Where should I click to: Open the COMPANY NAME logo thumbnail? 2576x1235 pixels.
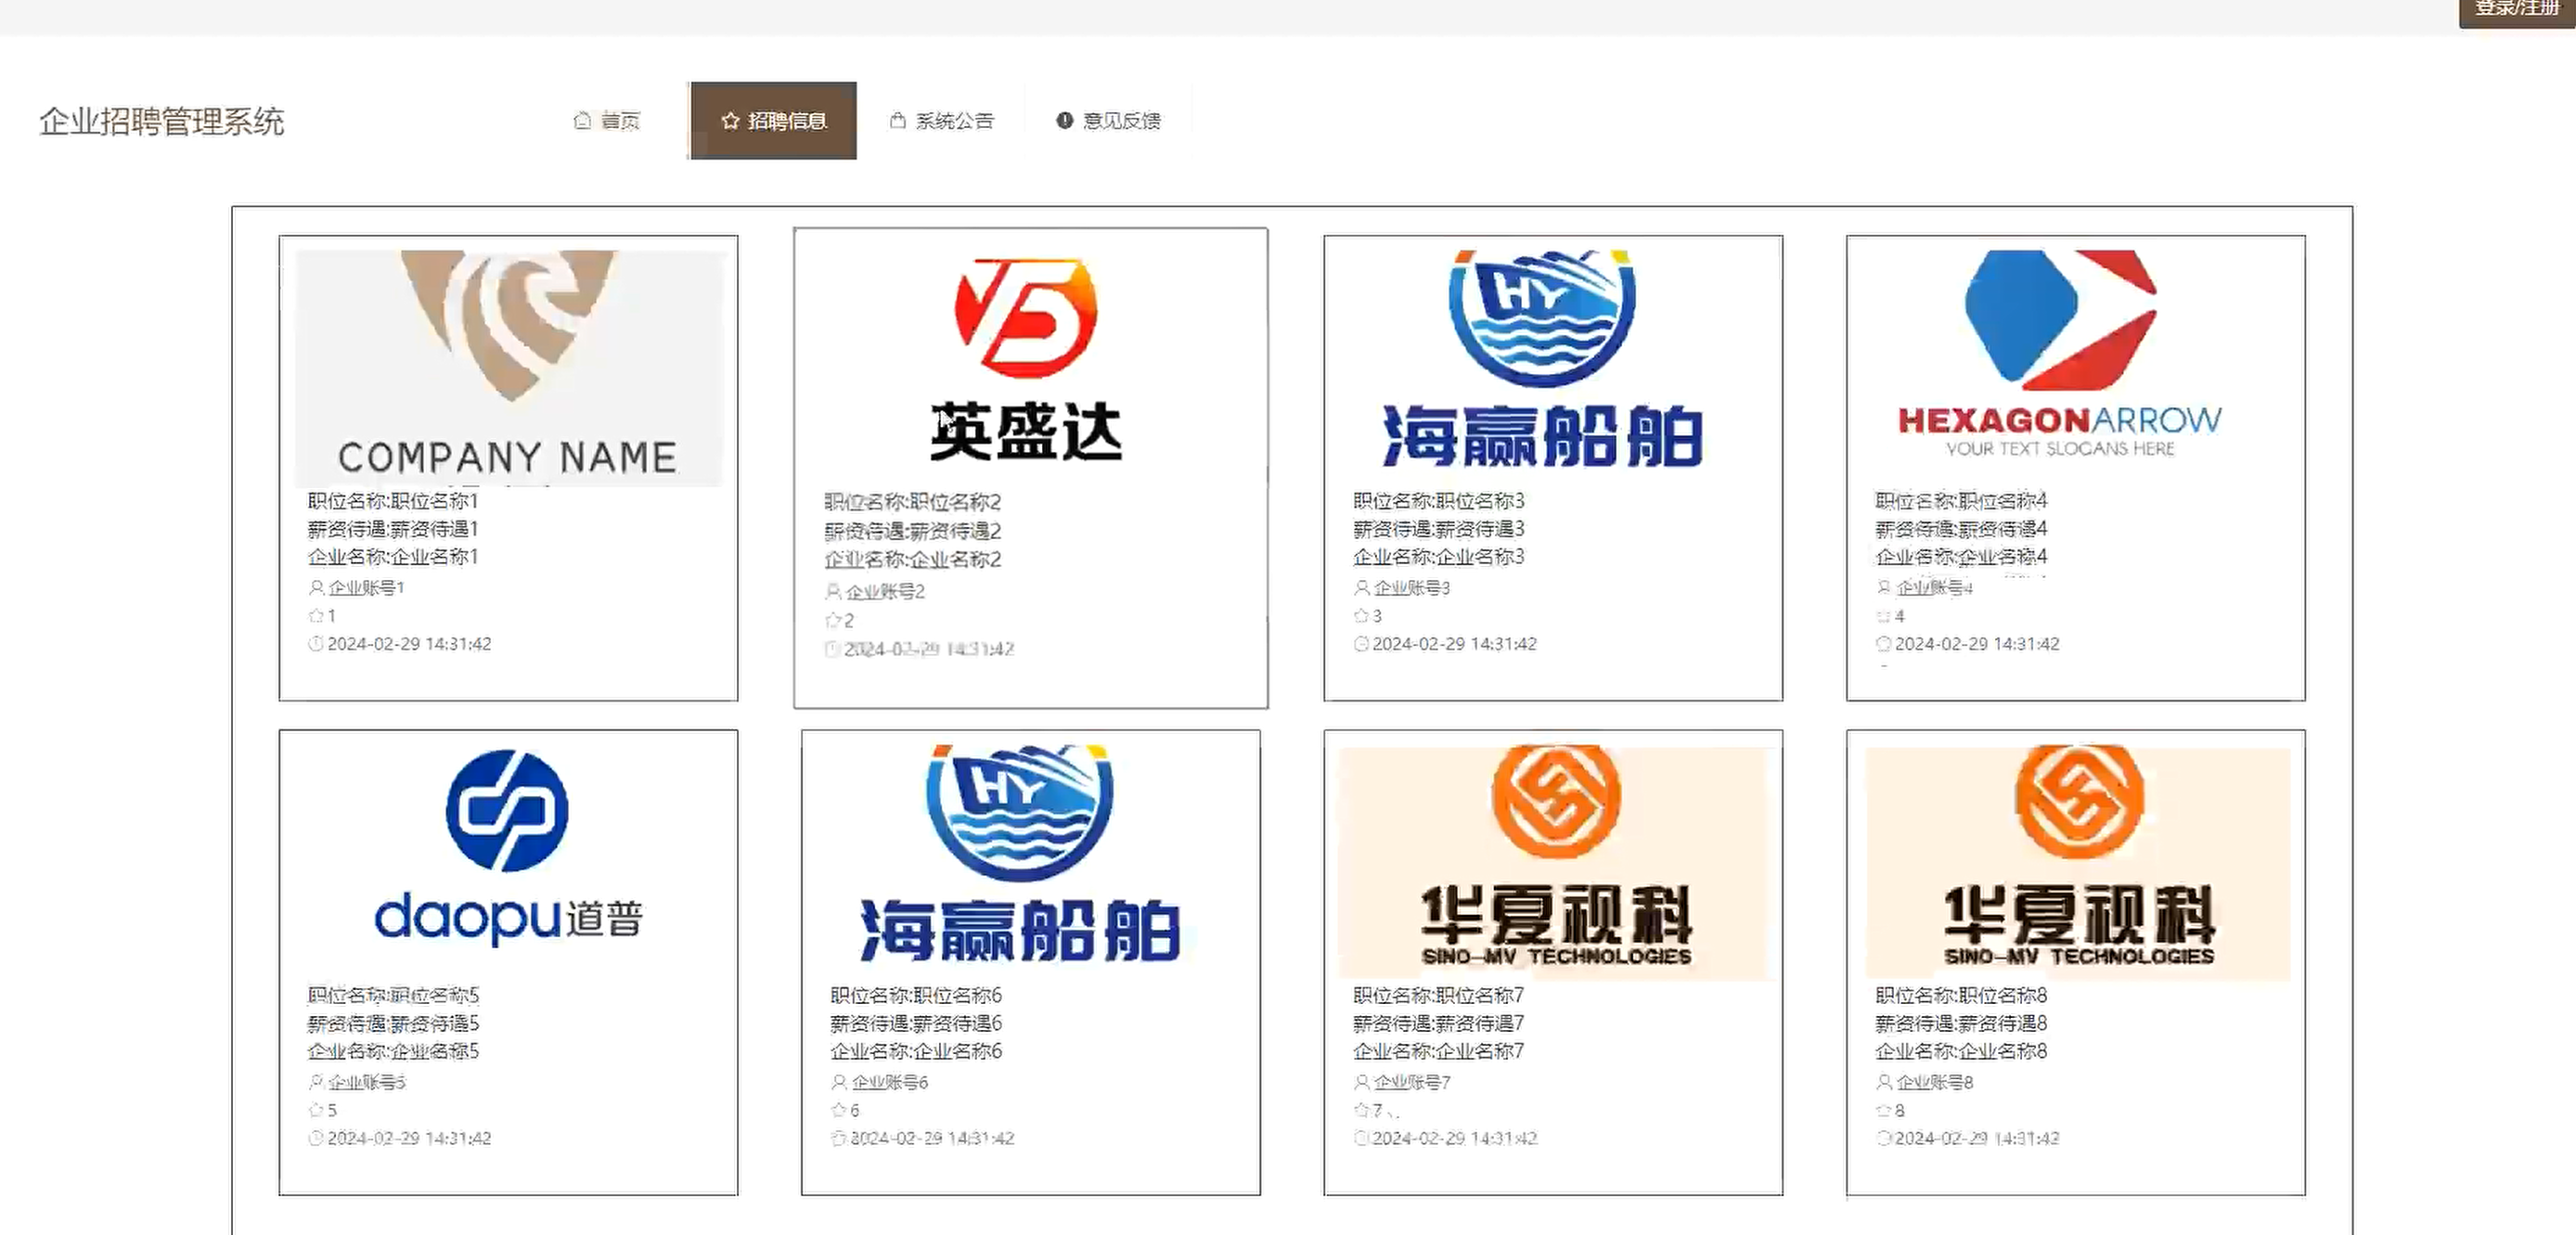click(x=509, y=367)
